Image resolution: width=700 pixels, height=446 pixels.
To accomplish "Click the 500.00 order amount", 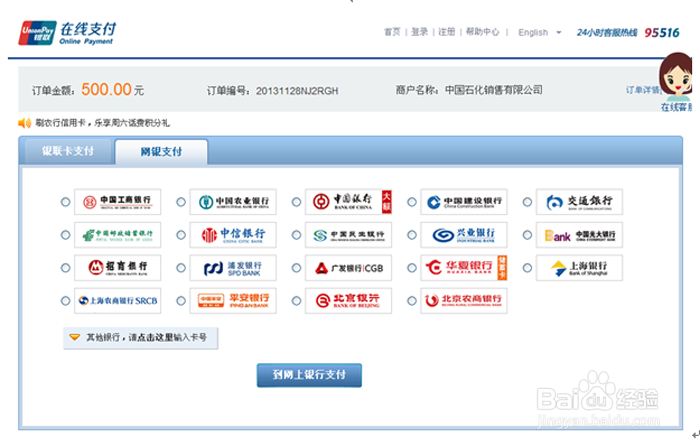I will (106, 90).
